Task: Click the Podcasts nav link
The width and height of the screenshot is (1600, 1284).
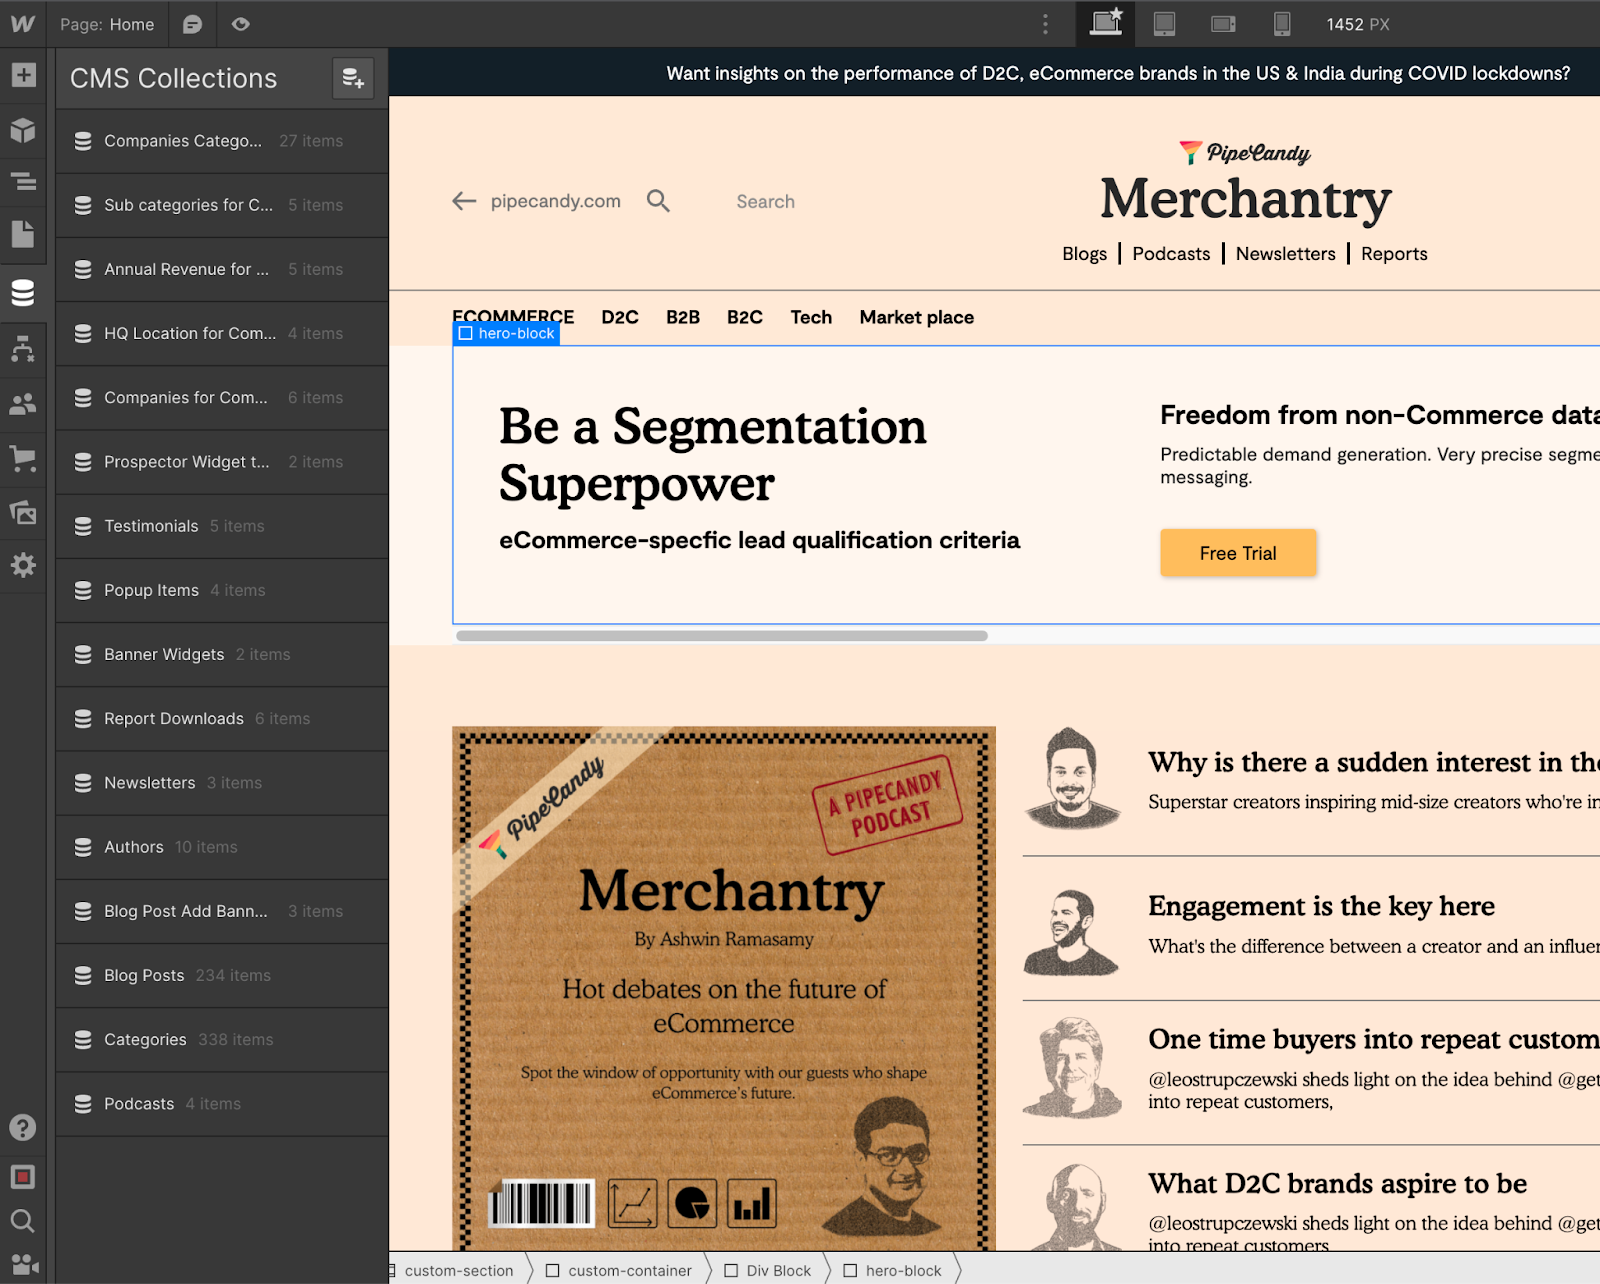Action: coord(1171,254)
